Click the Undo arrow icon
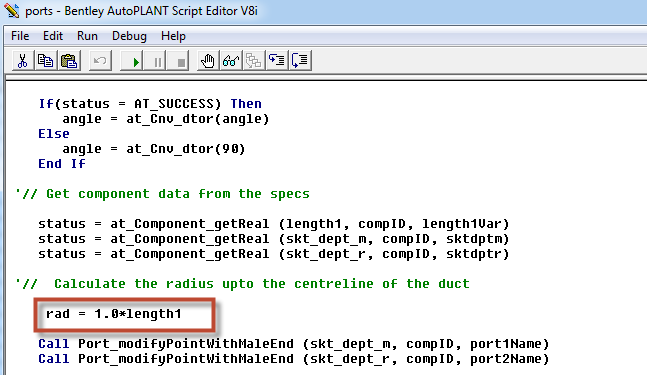This screenshot has width=647, height=375. [x=100, y=61]
